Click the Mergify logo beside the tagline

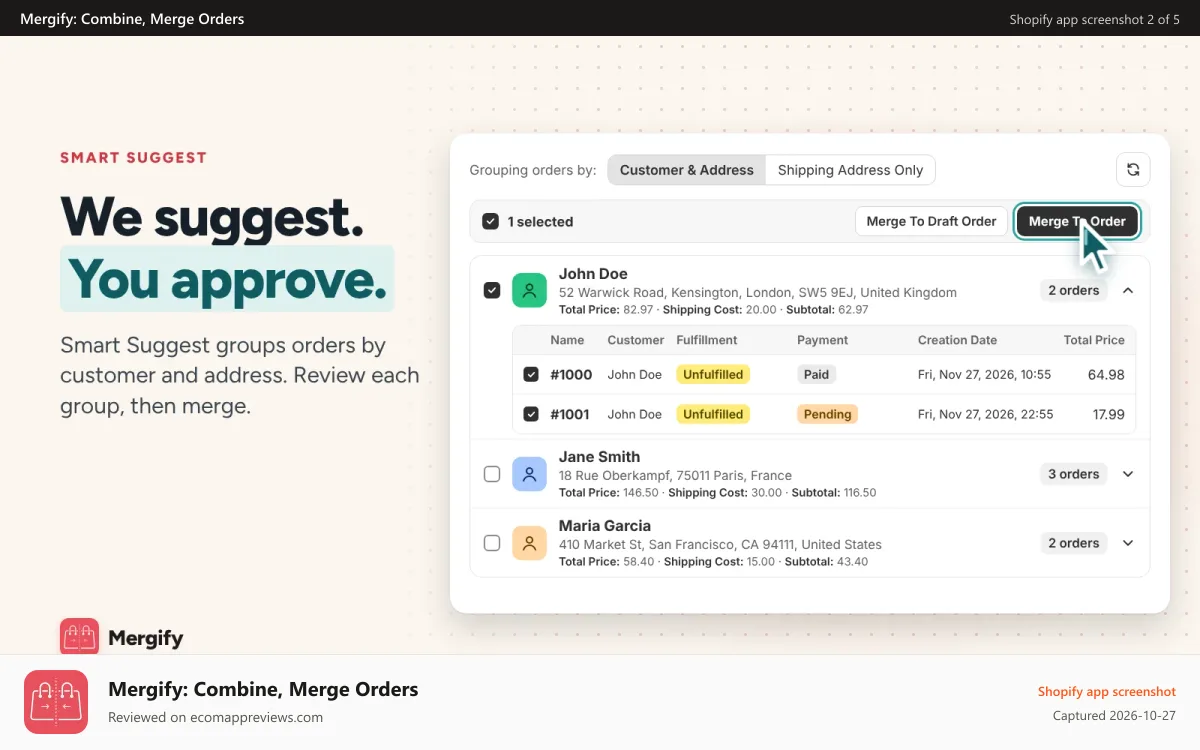click(x=79, y=637)
